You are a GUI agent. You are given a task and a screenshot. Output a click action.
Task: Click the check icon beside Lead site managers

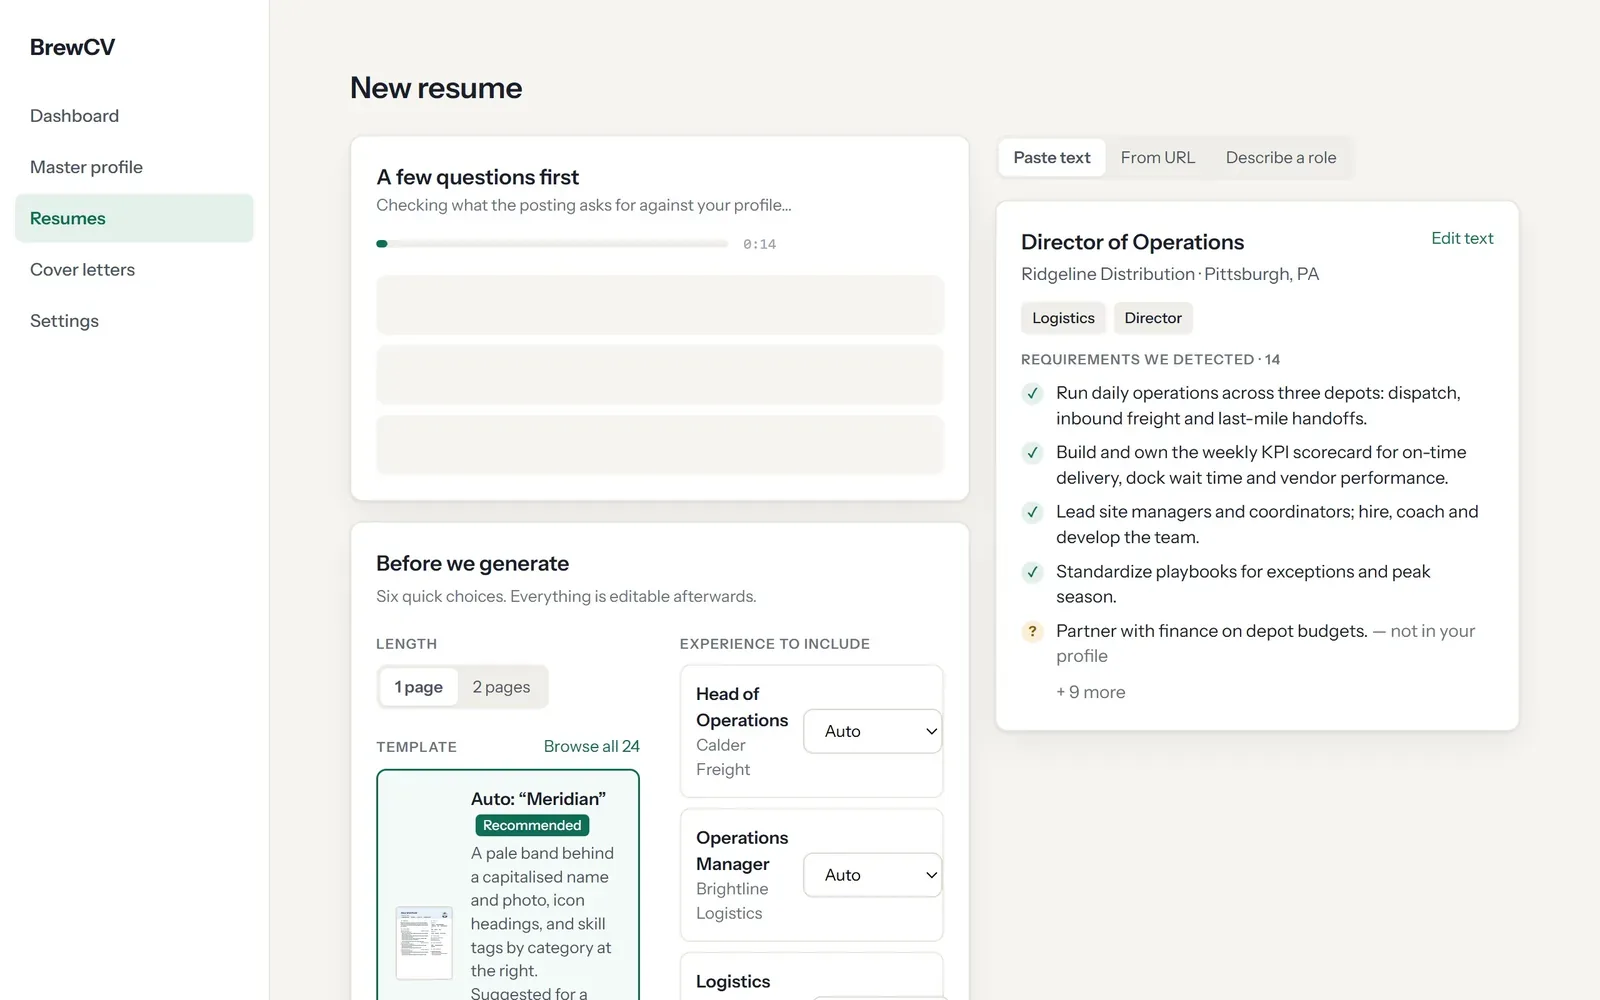point(1033,512)
